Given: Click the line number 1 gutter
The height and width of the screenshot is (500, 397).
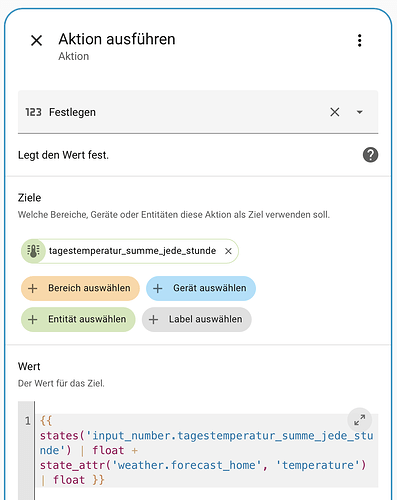Looking at the screenshot, I should pos(28,421).
